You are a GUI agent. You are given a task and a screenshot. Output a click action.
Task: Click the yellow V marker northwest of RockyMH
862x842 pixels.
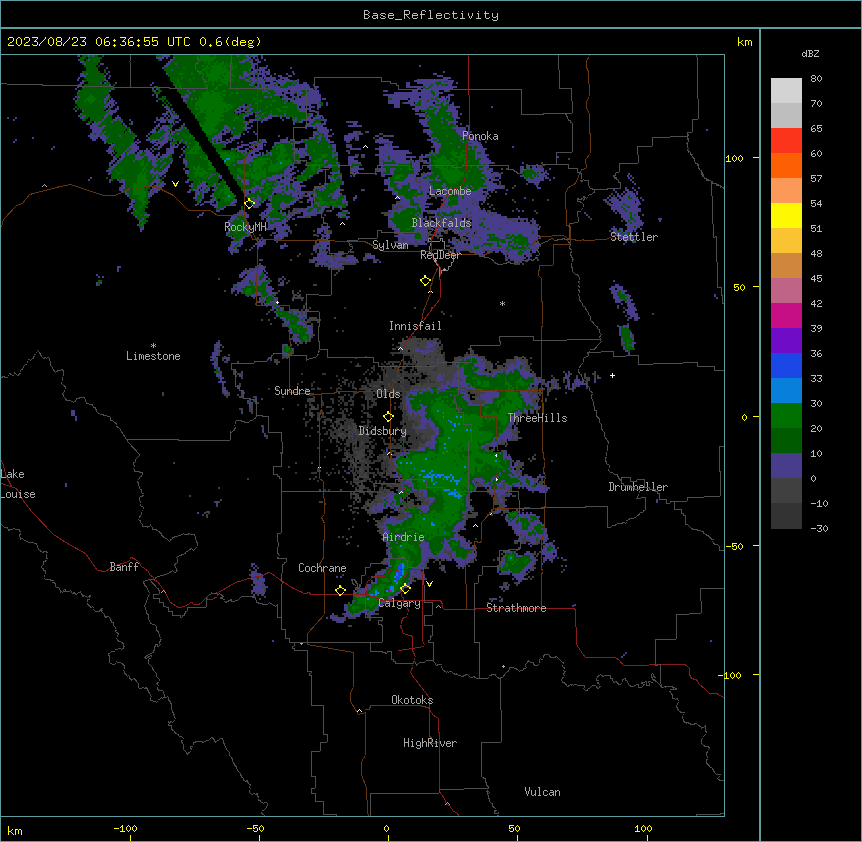coord(175,184)
